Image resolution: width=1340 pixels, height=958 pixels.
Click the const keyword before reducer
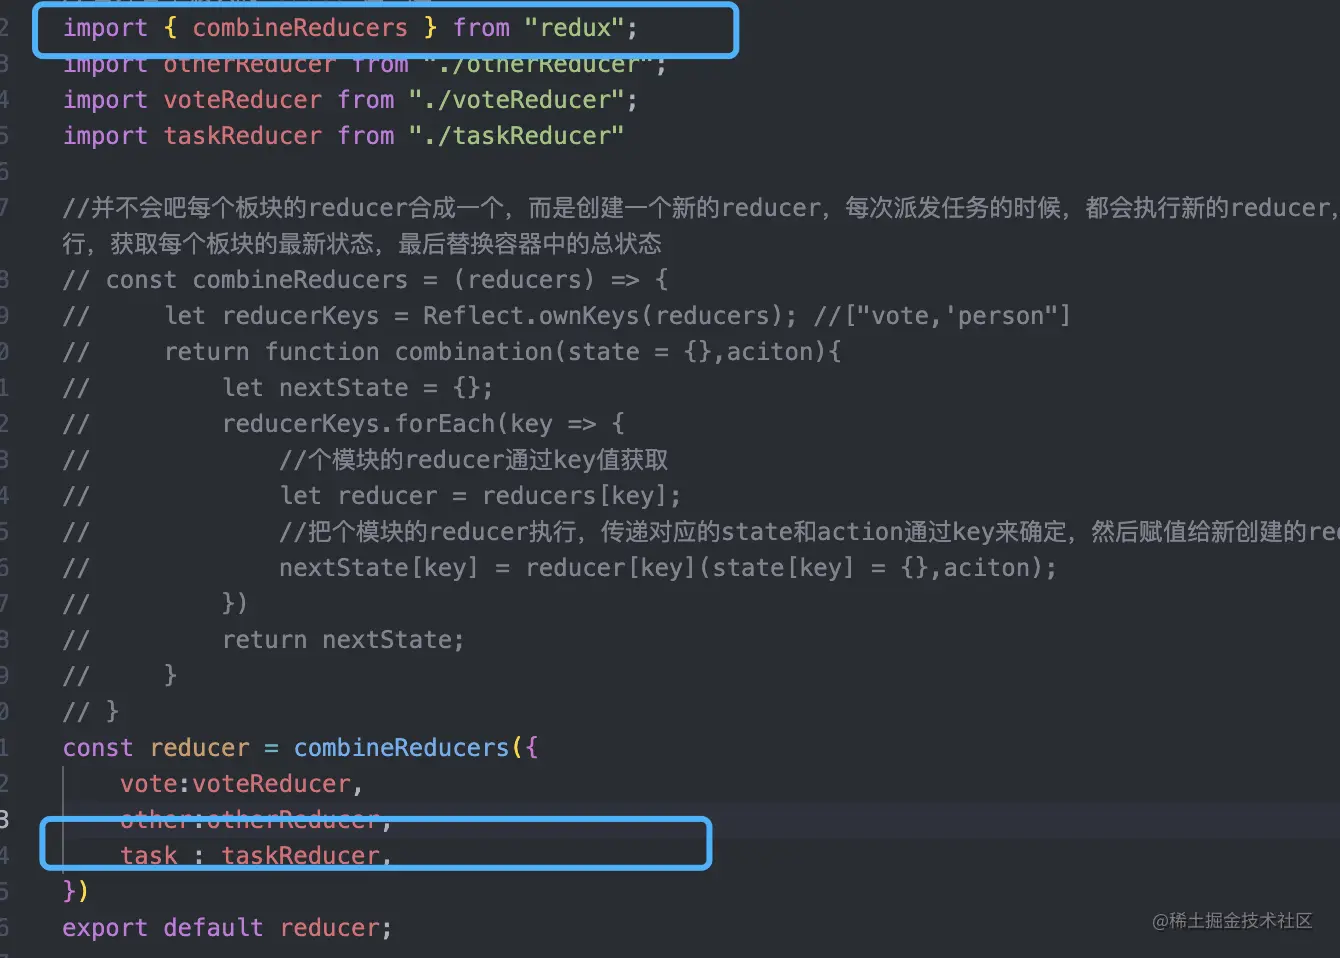coord(98,748)
